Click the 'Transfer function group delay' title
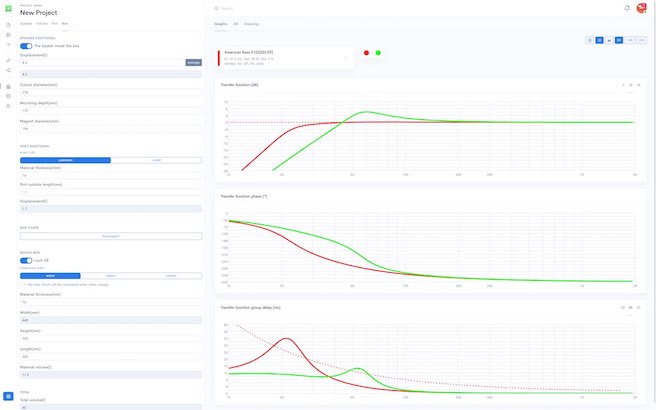 251,308
